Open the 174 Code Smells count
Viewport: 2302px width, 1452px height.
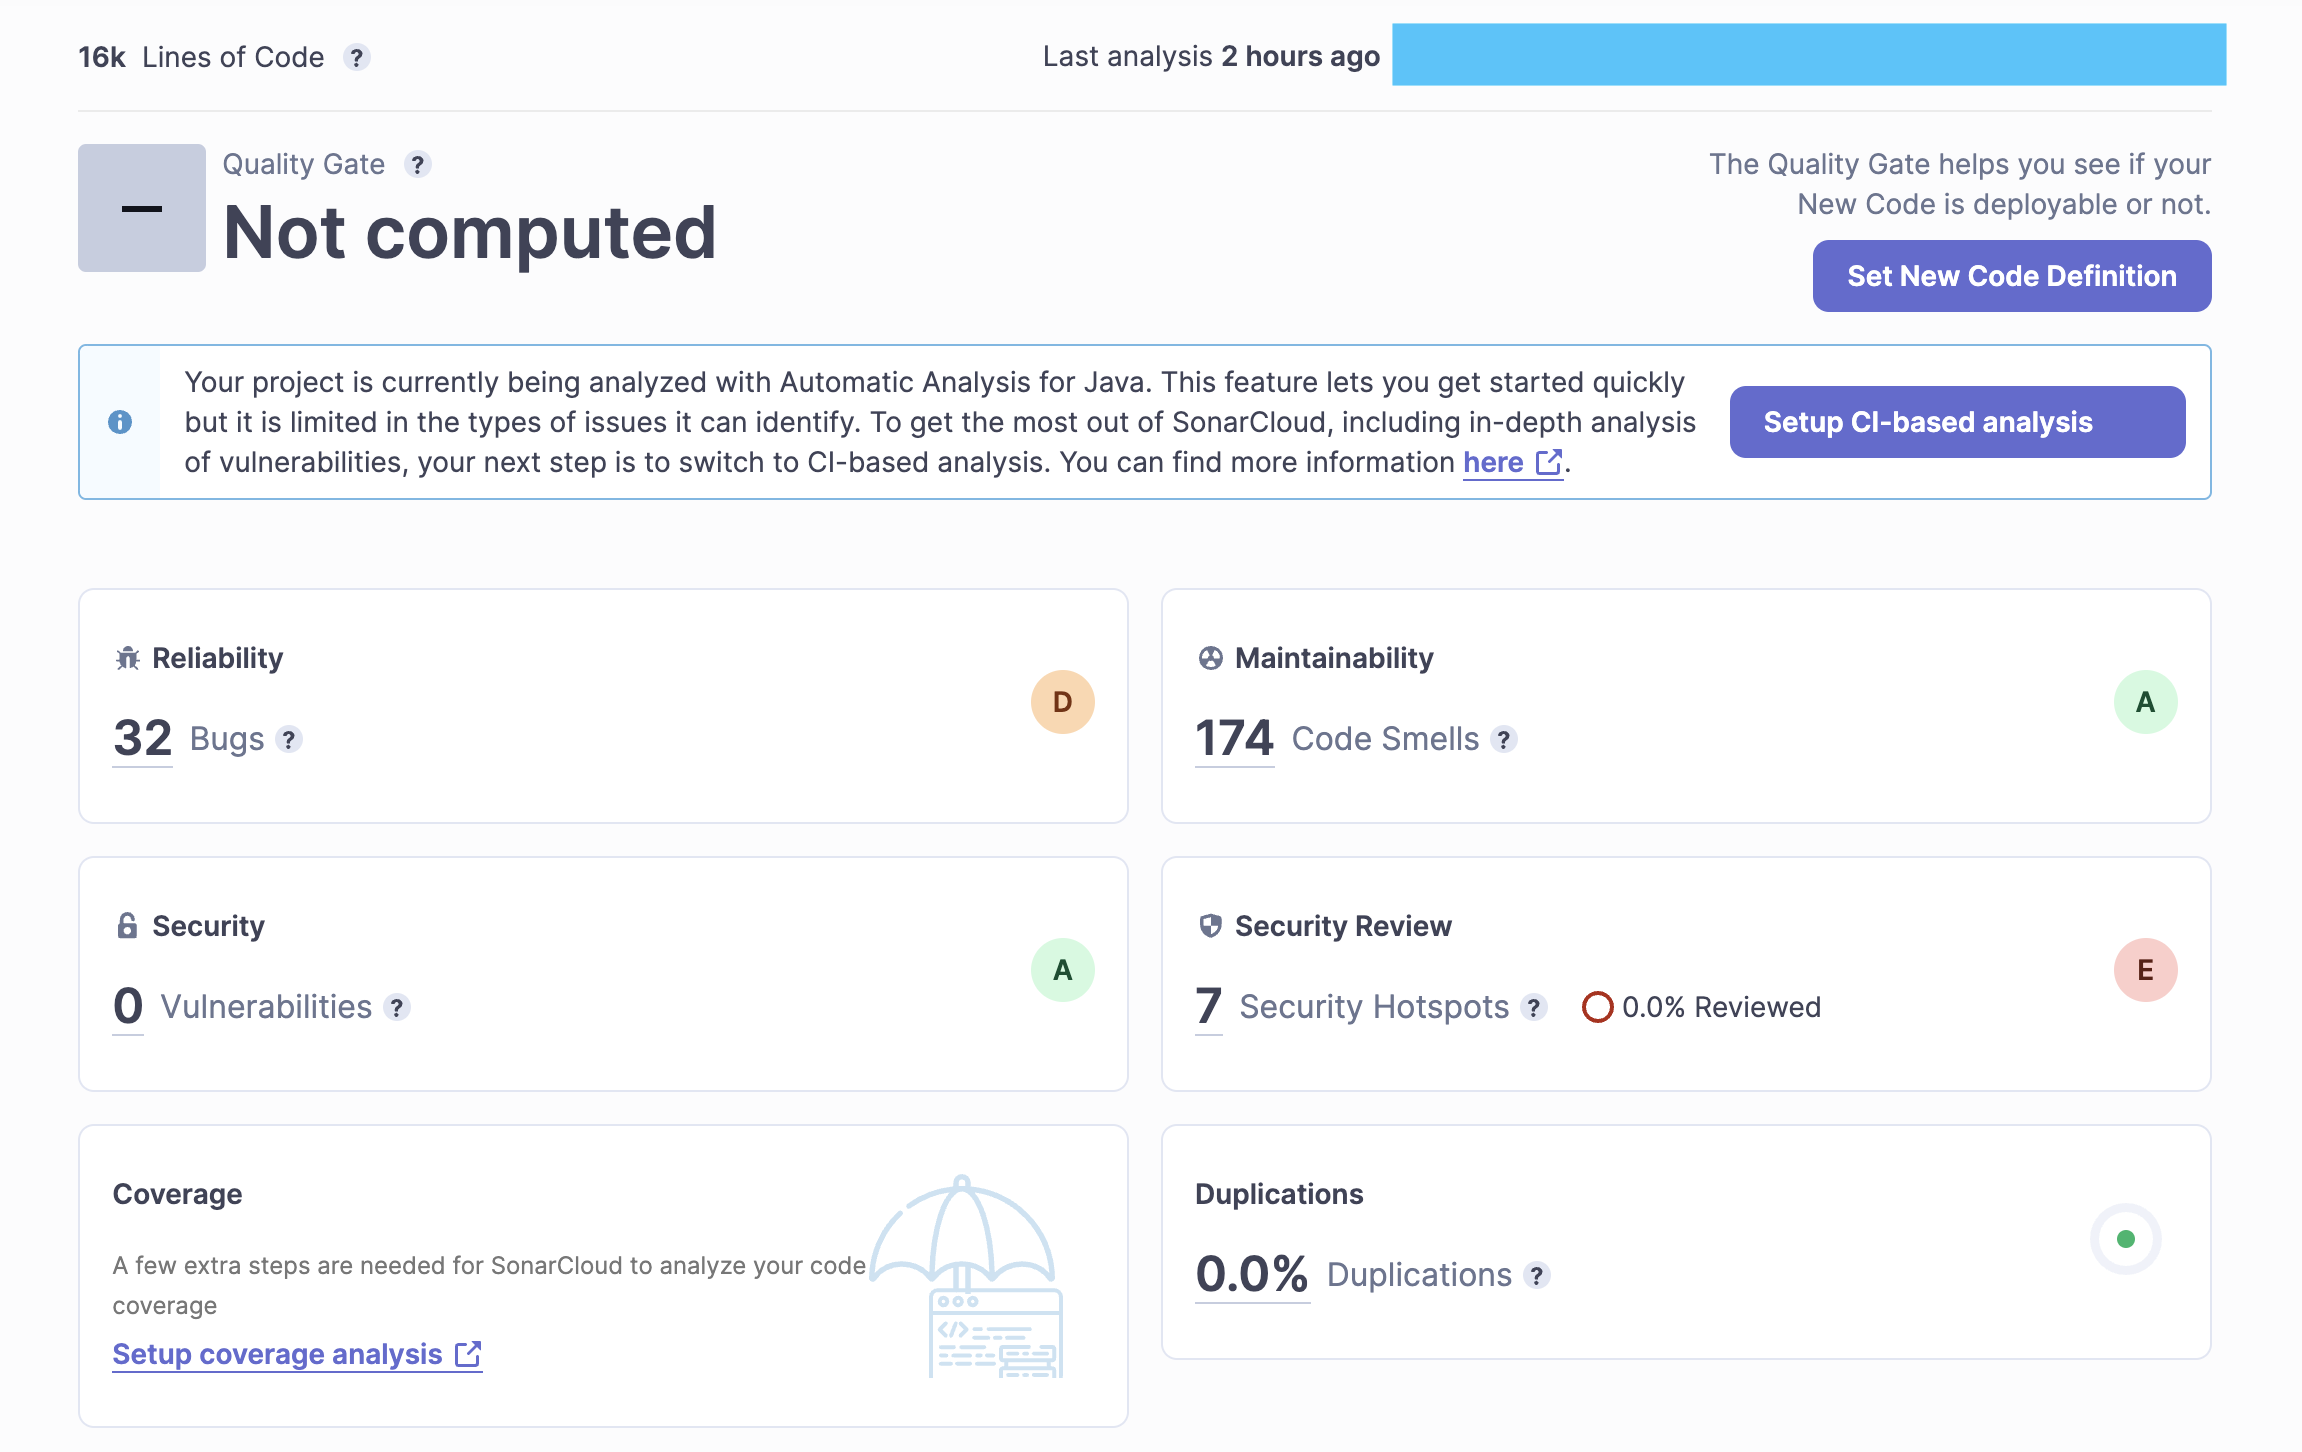[x=1234, y=738]
